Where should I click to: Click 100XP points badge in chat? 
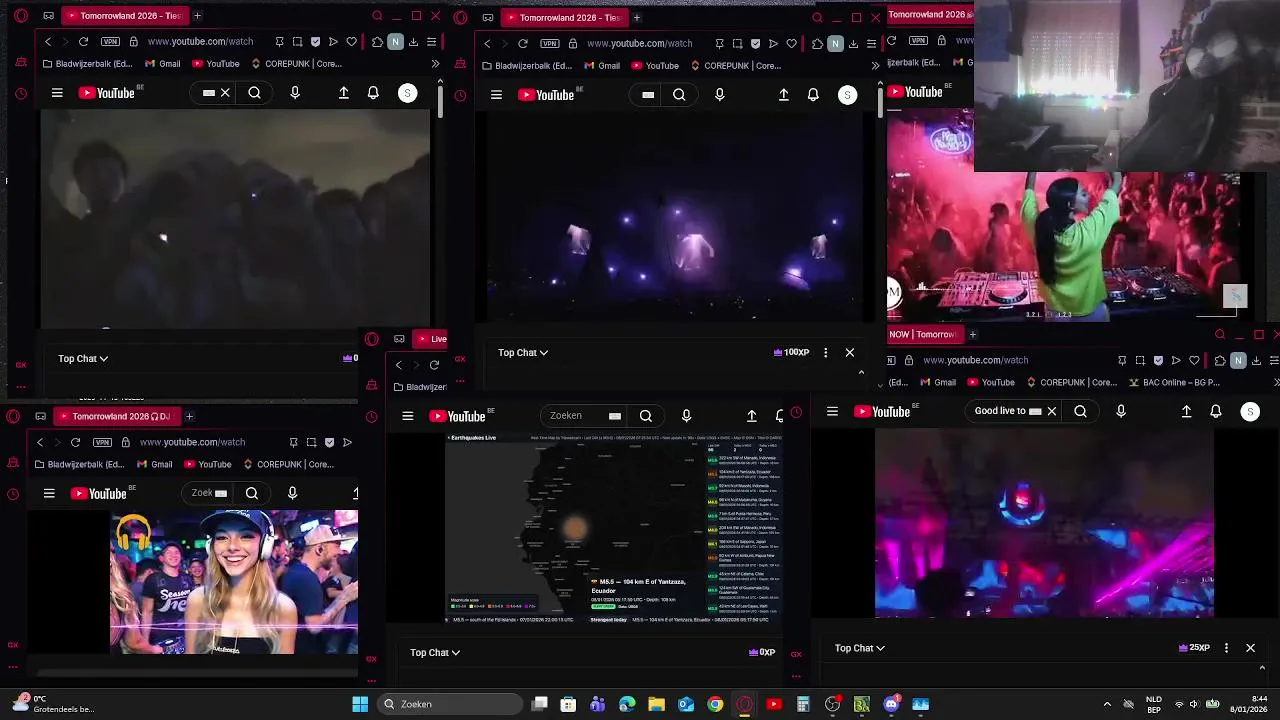(x=791, y=352)
